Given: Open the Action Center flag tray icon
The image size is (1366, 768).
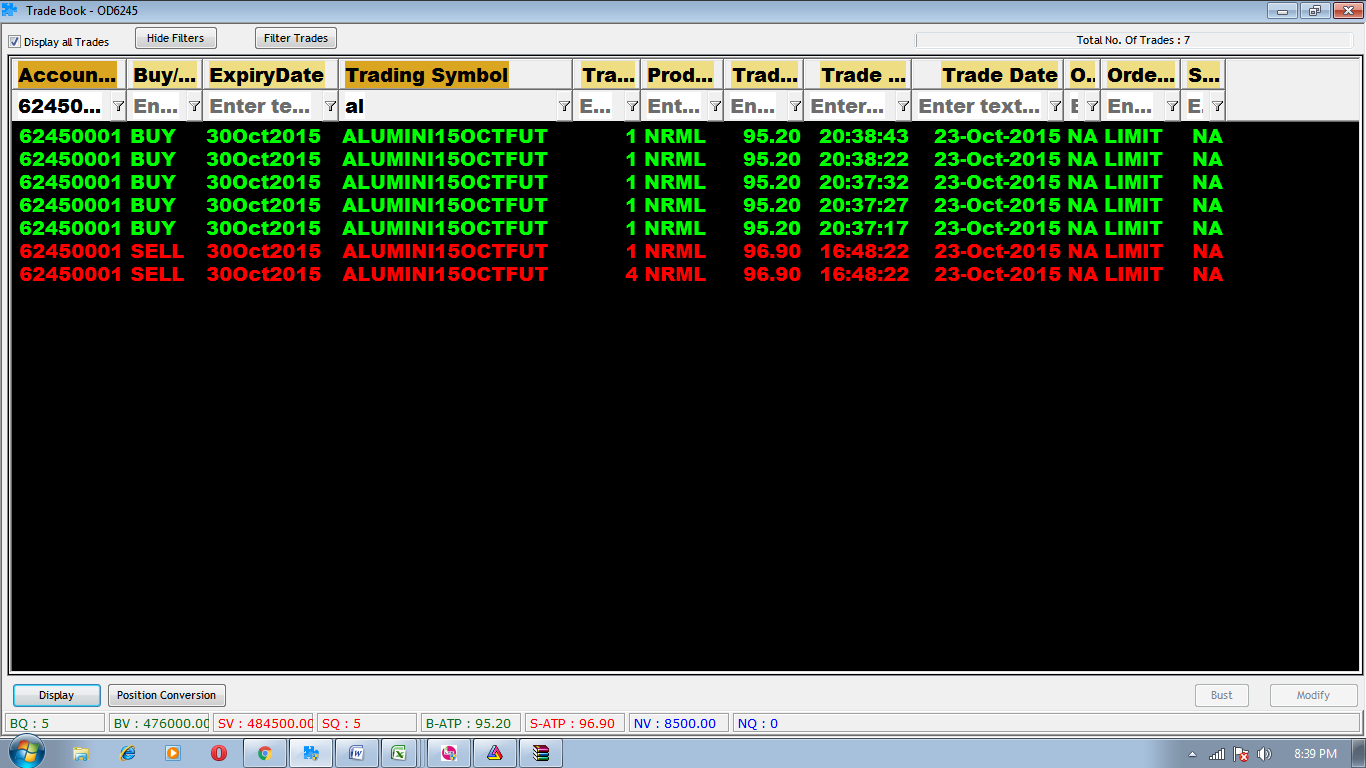Looking at the screenshot, I should point(1241,753).
